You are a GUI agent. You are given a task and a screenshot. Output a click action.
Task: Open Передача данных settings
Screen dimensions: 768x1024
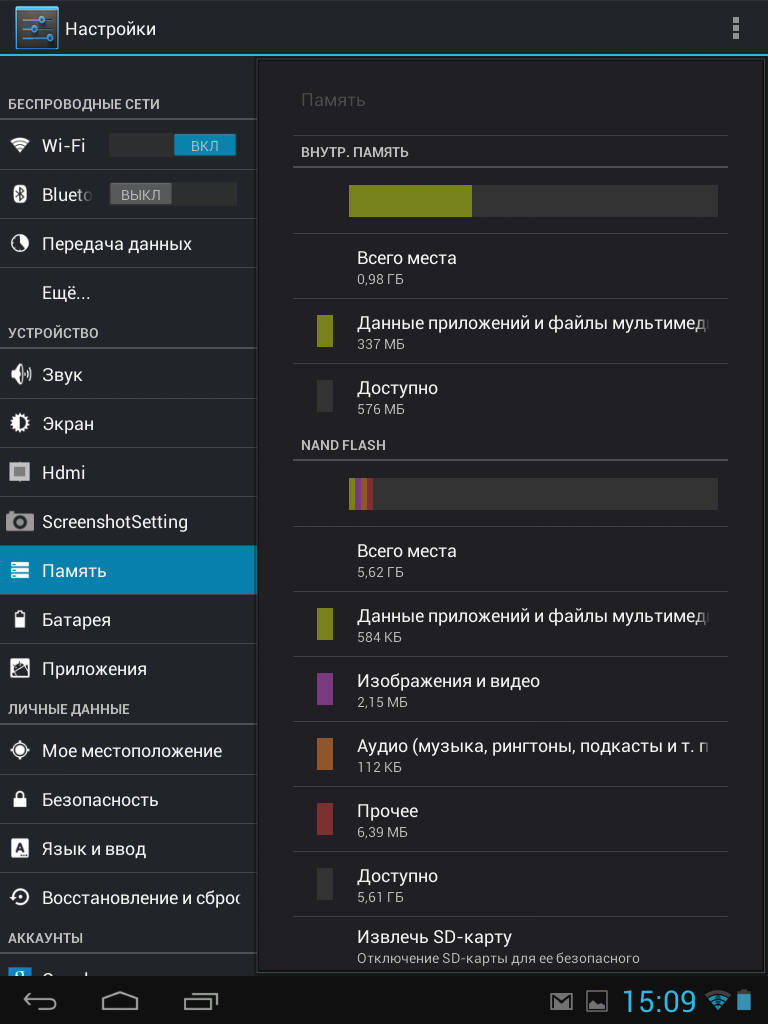pyautogui.click(x=116, y=244)
